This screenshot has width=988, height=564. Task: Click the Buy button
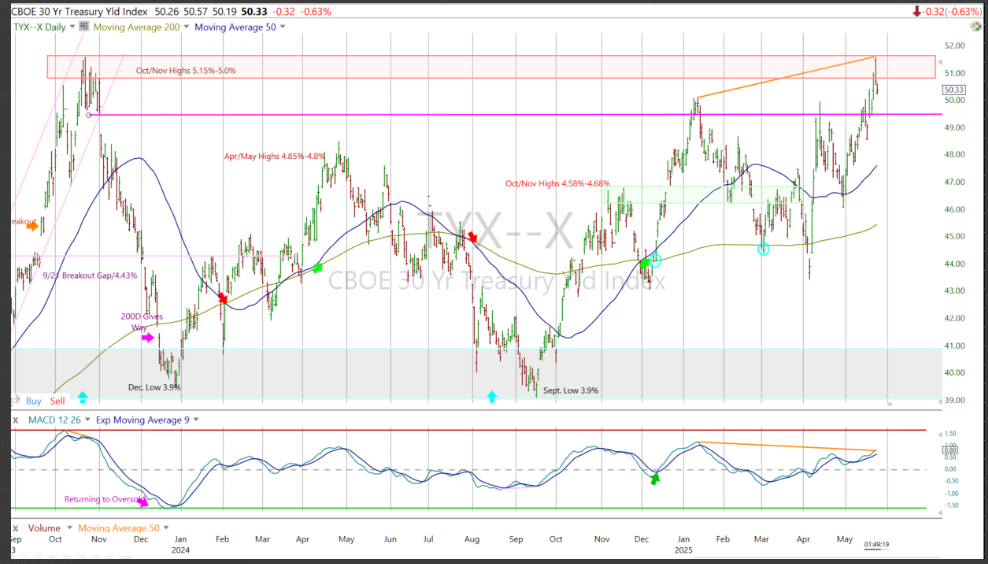[x=34, y=401]
